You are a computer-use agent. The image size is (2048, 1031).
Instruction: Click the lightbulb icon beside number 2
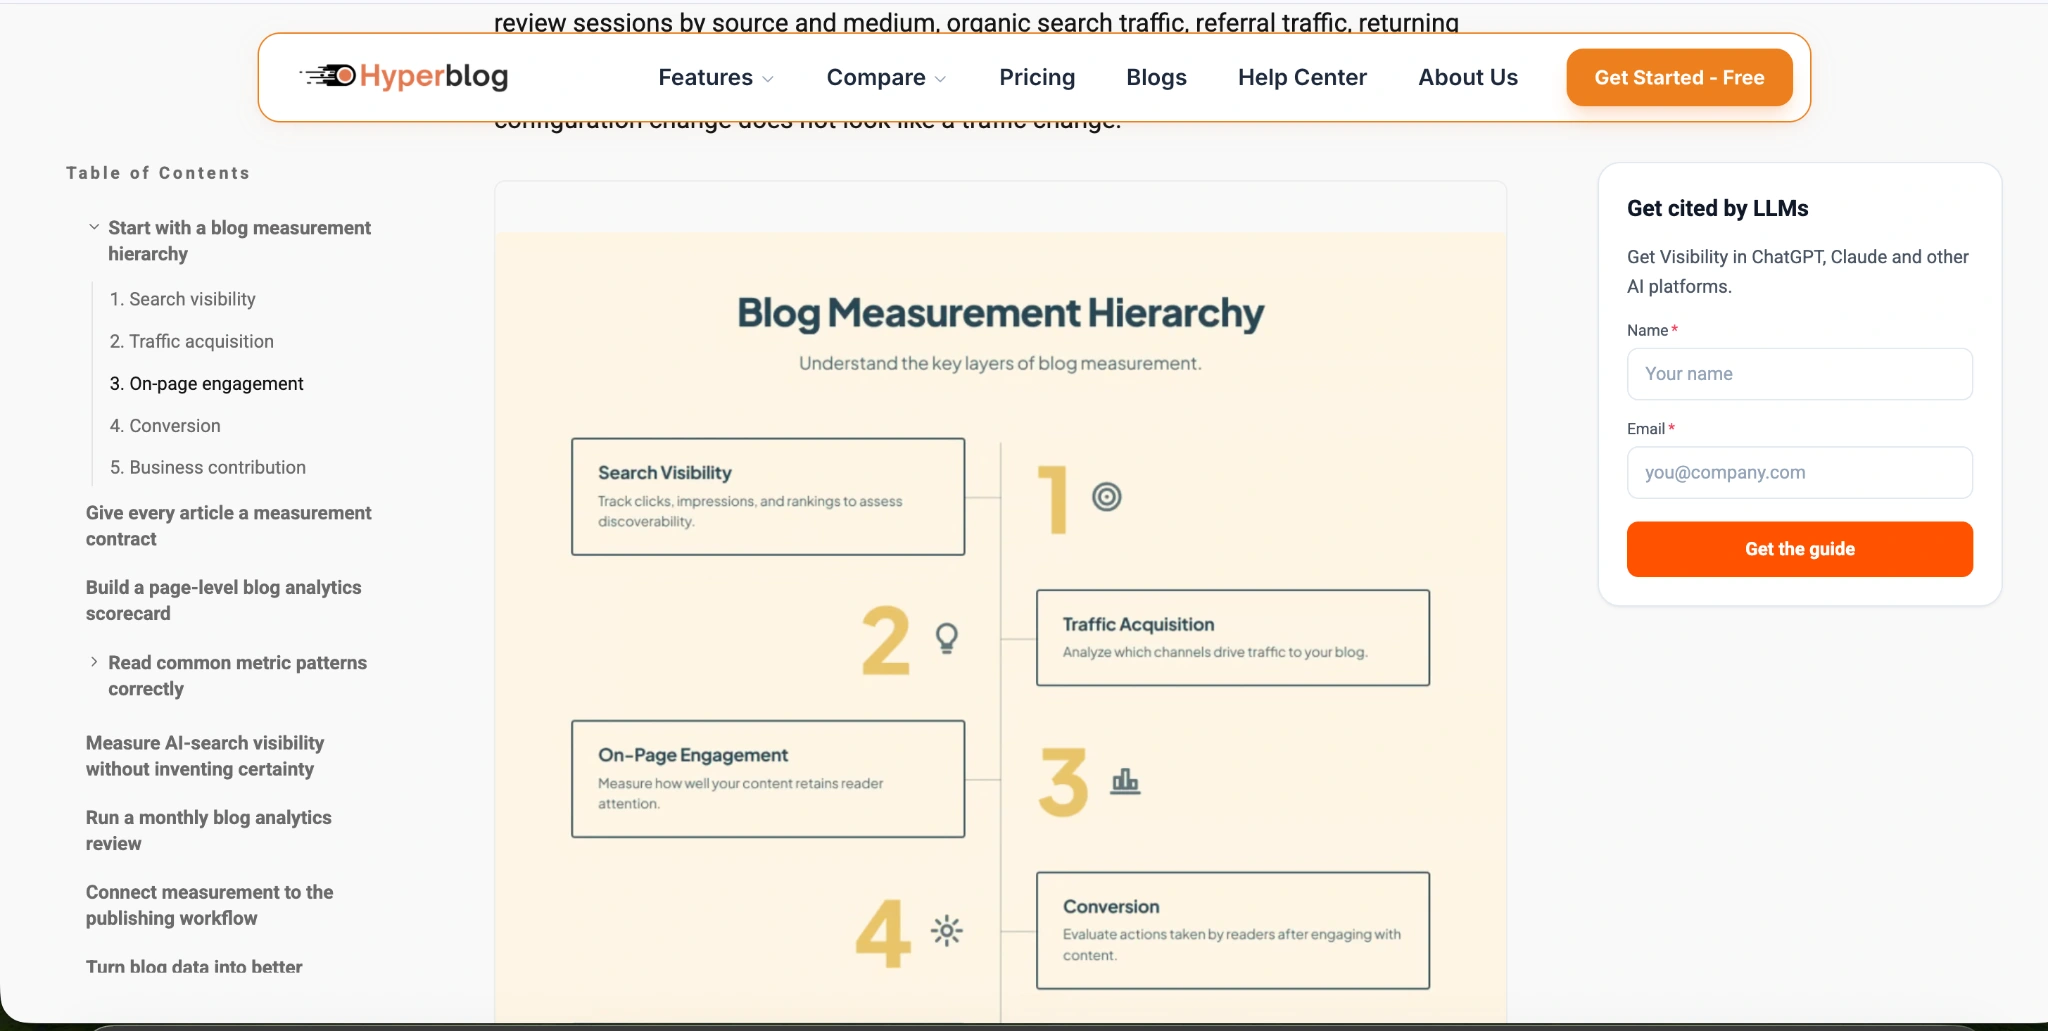[x=946, y=637]
